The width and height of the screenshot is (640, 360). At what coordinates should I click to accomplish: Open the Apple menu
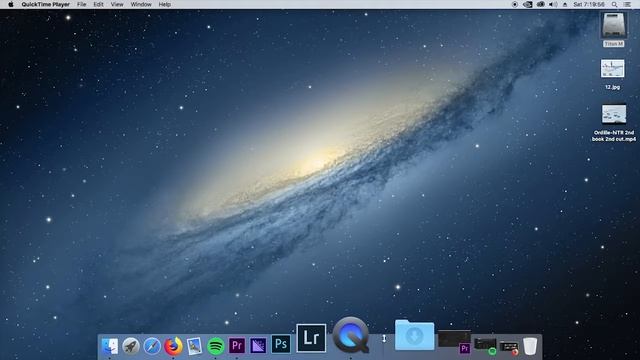[11, 4]
